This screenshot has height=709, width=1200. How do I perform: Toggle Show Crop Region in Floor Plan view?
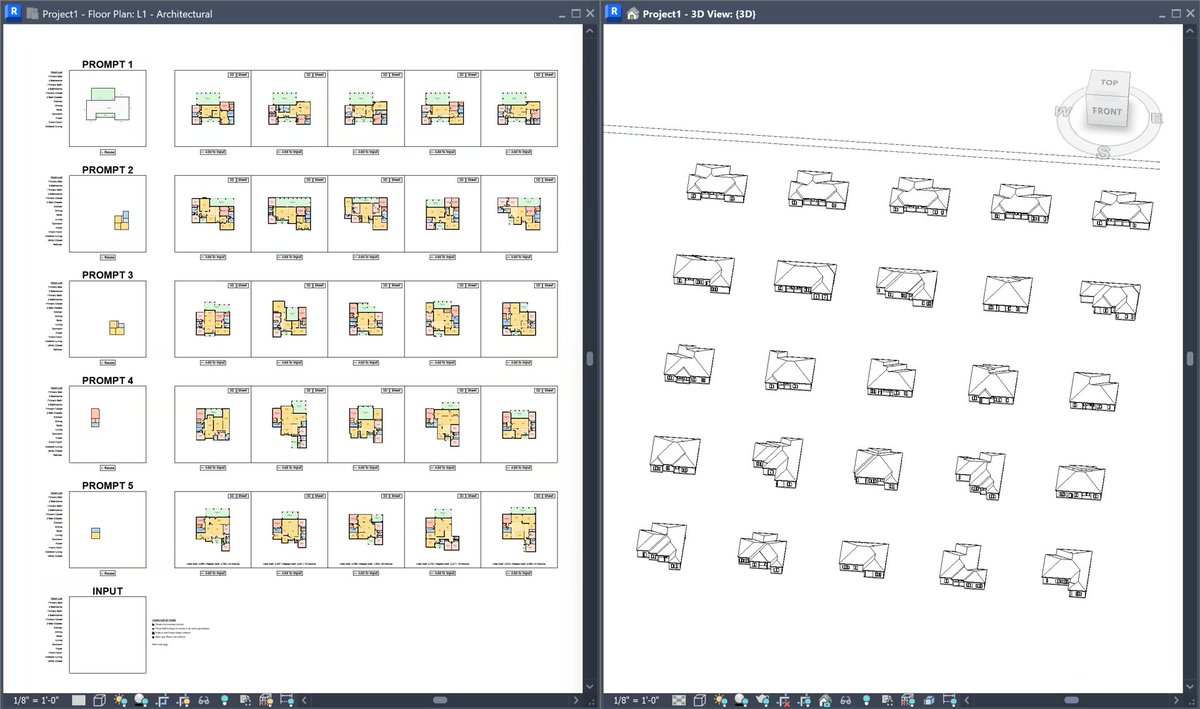[183, 700]
